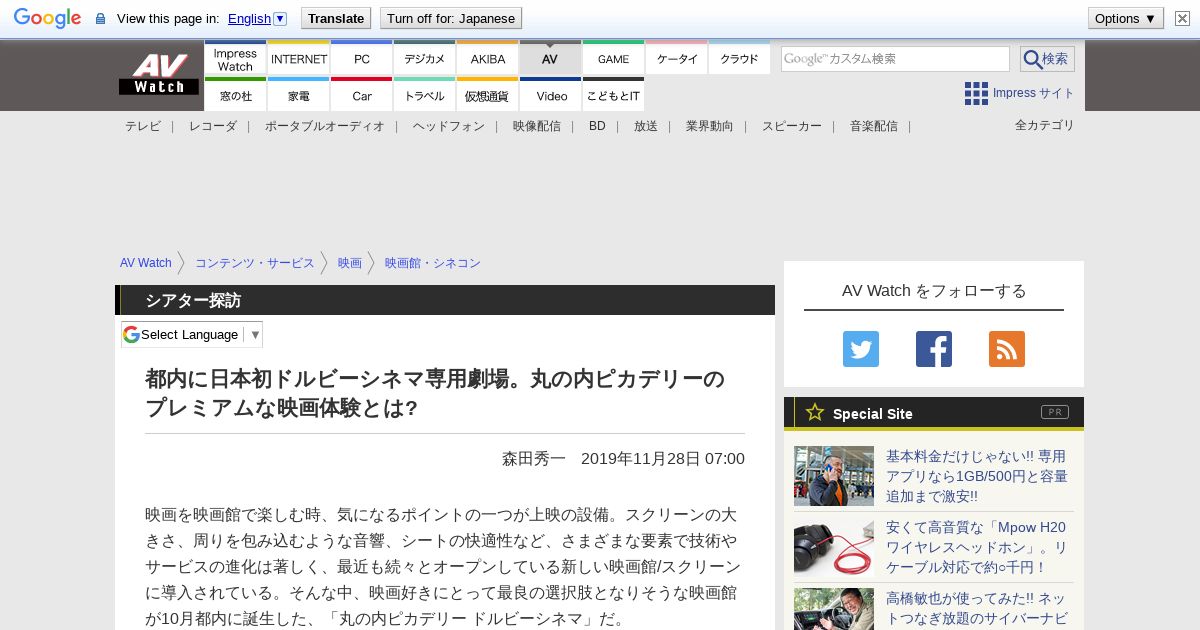This screenshot has width=1200, height=630.
Task: Open the クラウド Watch tab
Action: coord(740,59)
